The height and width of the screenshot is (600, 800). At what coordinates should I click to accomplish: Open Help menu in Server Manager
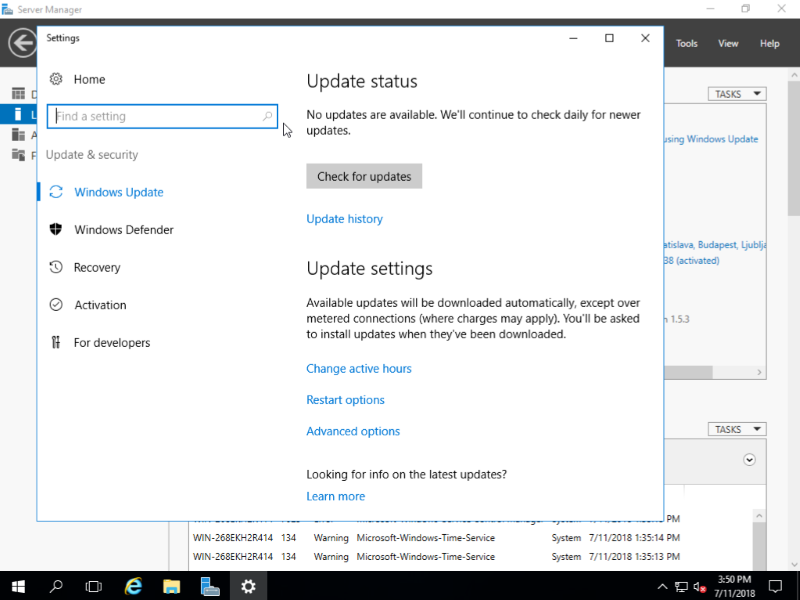click(769, 43)
